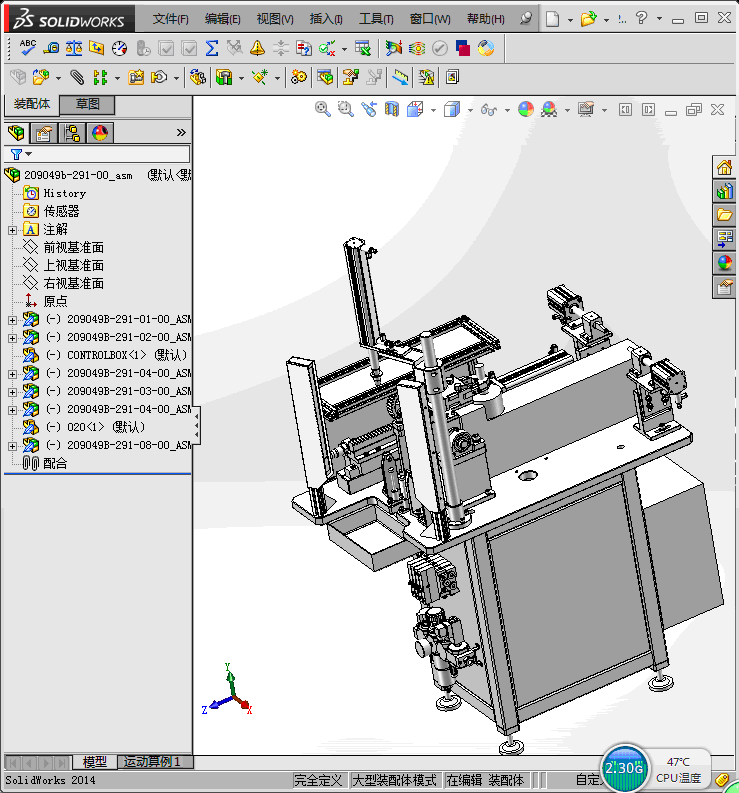The width and height of the screenshot is (739, 793).
Task: Expand the 注解 annotations node
Action: [x=13, y=230]
